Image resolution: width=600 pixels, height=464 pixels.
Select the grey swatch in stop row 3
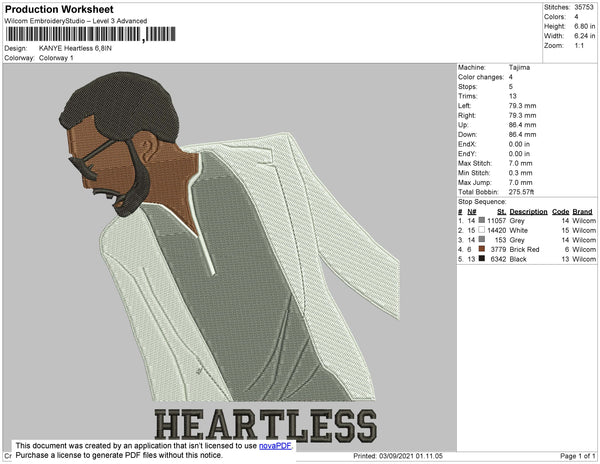[x=482, y=239]
